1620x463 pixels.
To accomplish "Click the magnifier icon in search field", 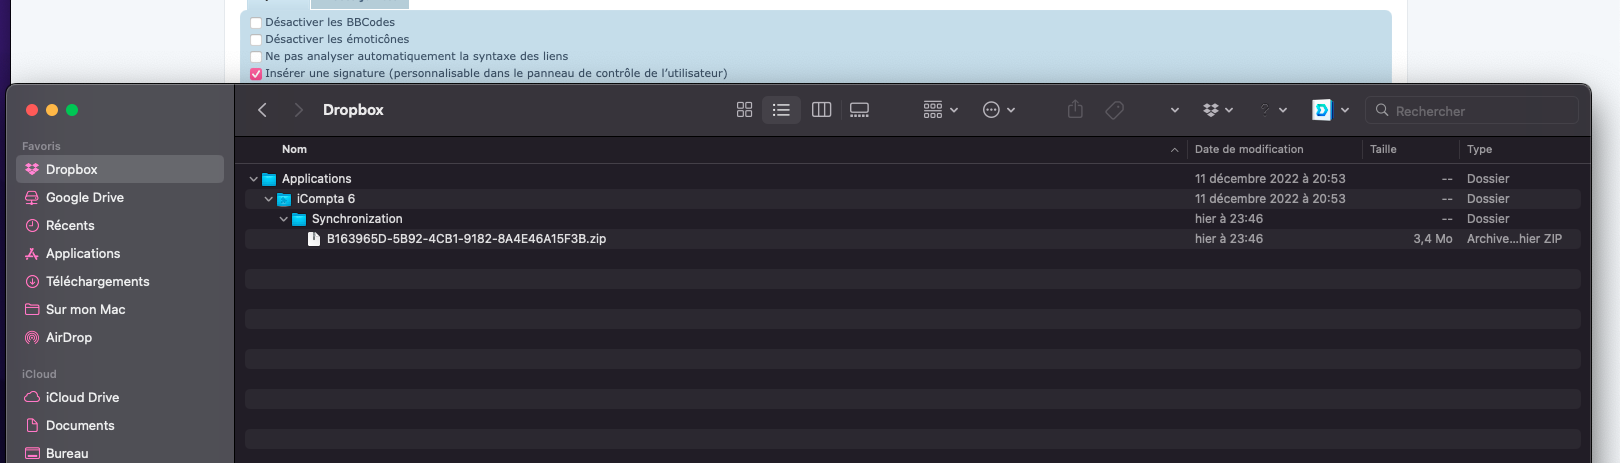I will pyautogui.click(x=1382, y=111).
